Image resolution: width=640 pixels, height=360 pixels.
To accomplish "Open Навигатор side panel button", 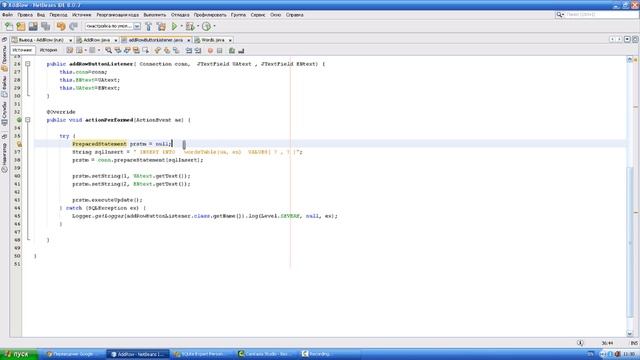I will (4, 157).
